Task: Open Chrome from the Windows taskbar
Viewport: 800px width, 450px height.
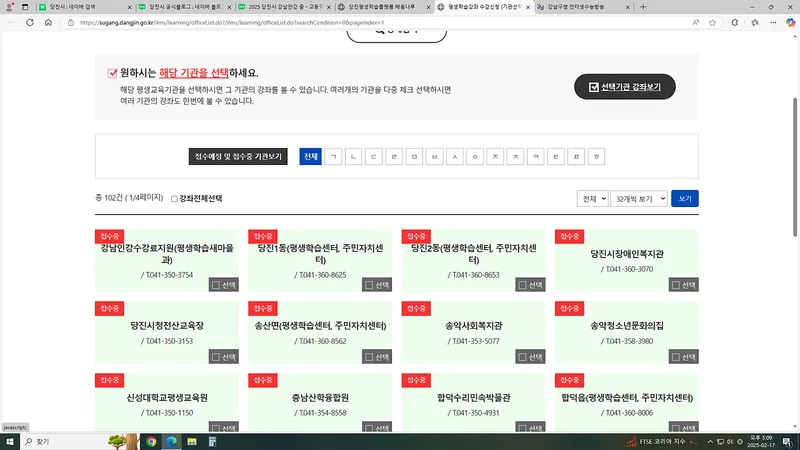Action: (x=151, y=441)
